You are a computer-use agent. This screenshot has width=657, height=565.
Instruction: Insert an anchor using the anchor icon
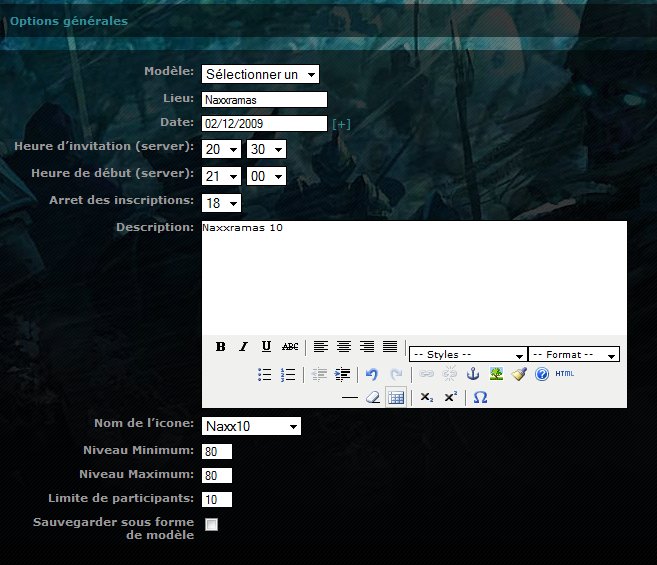(475, 374)
